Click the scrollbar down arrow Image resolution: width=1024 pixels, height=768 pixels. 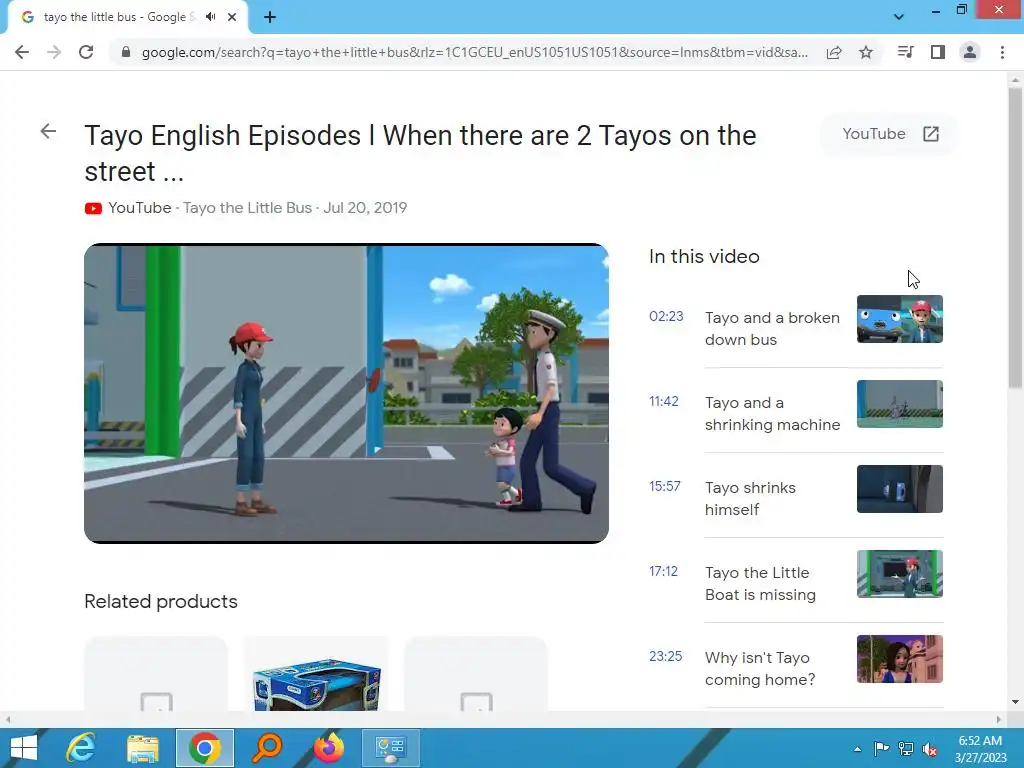point(1015,702)
